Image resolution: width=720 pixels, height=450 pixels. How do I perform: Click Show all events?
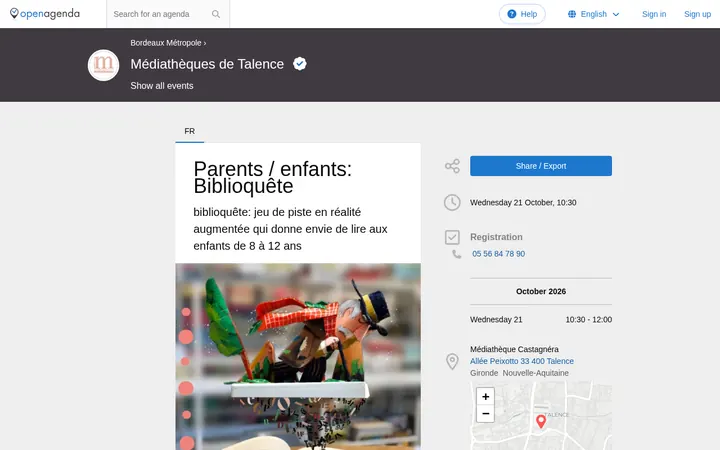[x=162, y=86]
